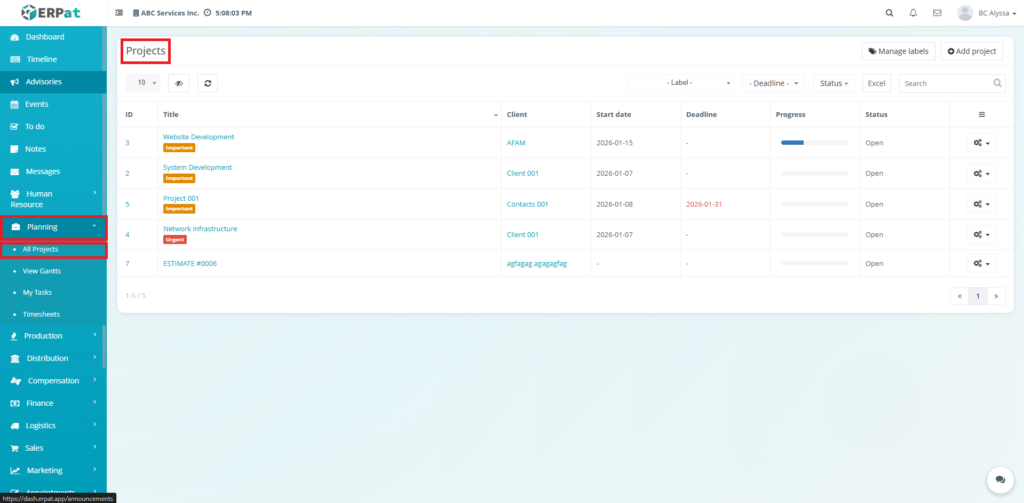Select View Gantts in Planning submenu
Image resolution: width=1024 pixels, height=503 pixels.
pos(41,271)
